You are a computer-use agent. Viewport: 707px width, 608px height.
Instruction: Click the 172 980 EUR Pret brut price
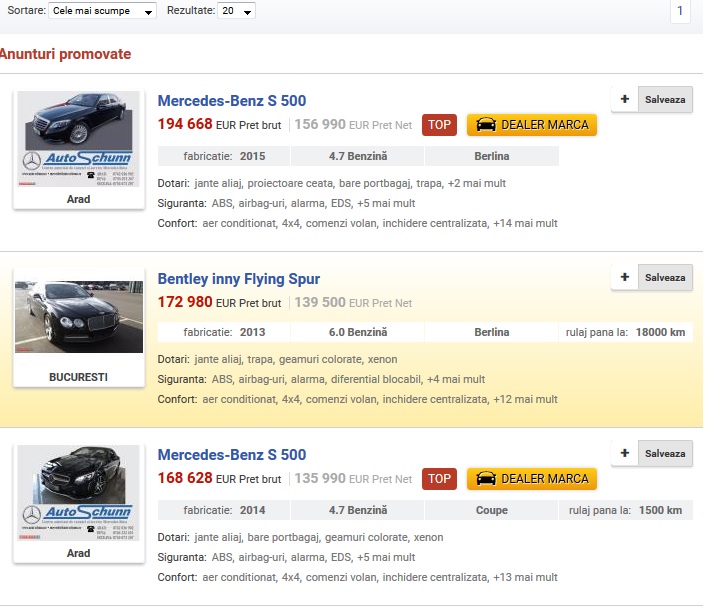219,302
